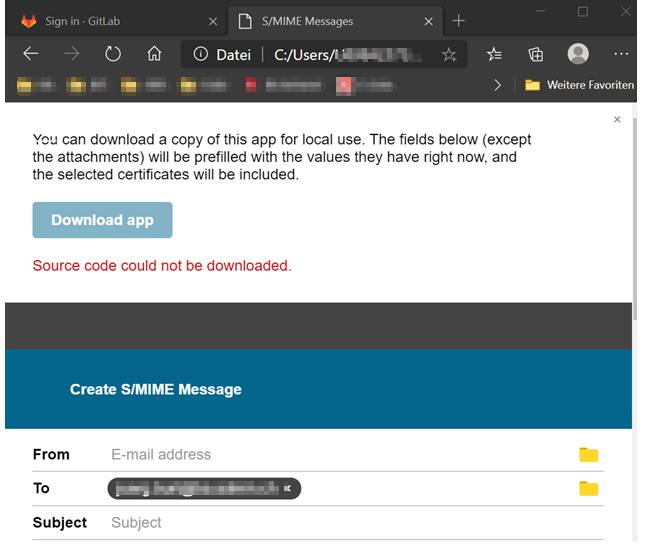Click the Download app button
The width and height of the screenshot is (654, 555).
(x=102, y=220)
